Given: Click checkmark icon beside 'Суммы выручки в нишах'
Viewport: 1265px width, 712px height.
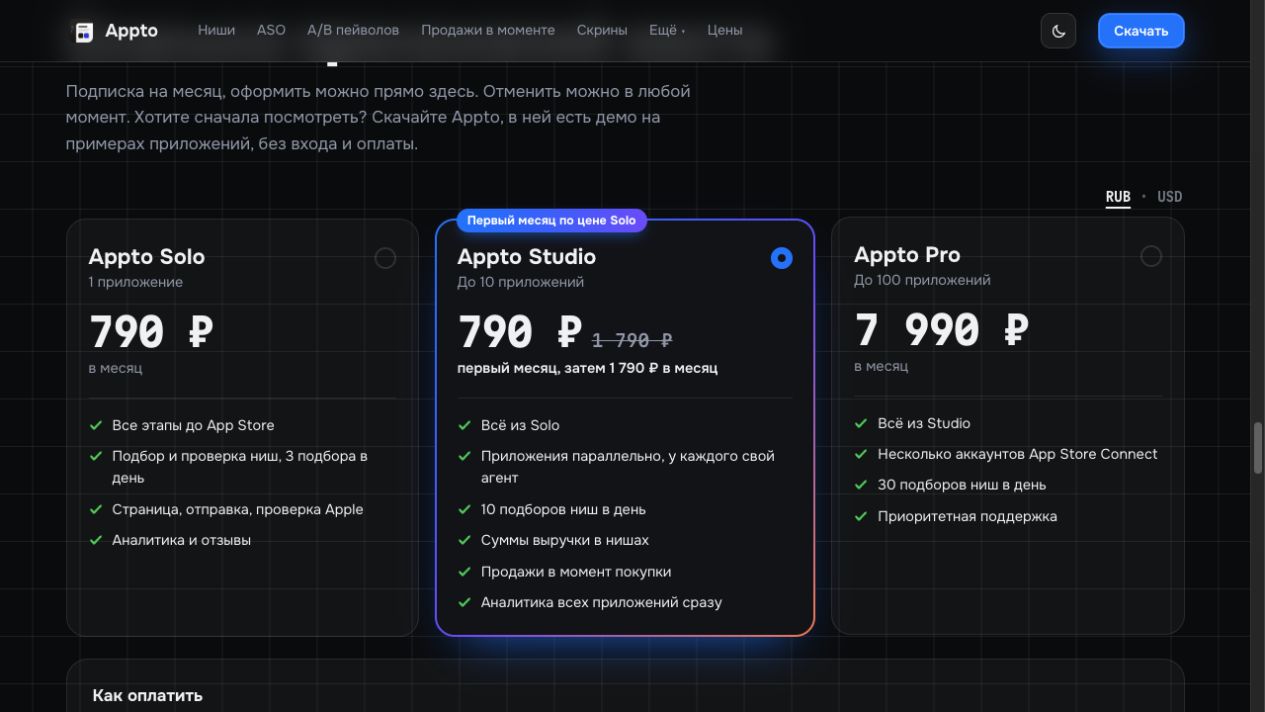Looking at the screenshot, I should tap(464, 540).
